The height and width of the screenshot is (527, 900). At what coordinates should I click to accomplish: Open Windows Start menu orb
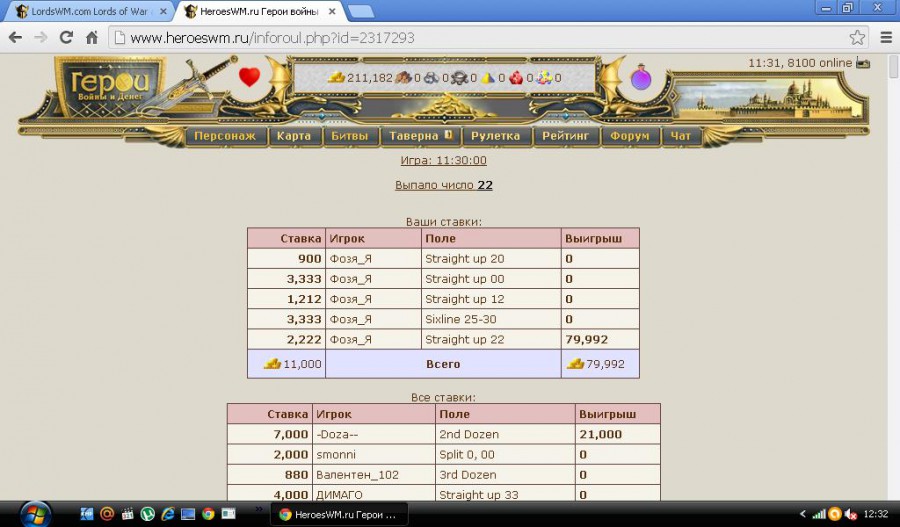34,513
